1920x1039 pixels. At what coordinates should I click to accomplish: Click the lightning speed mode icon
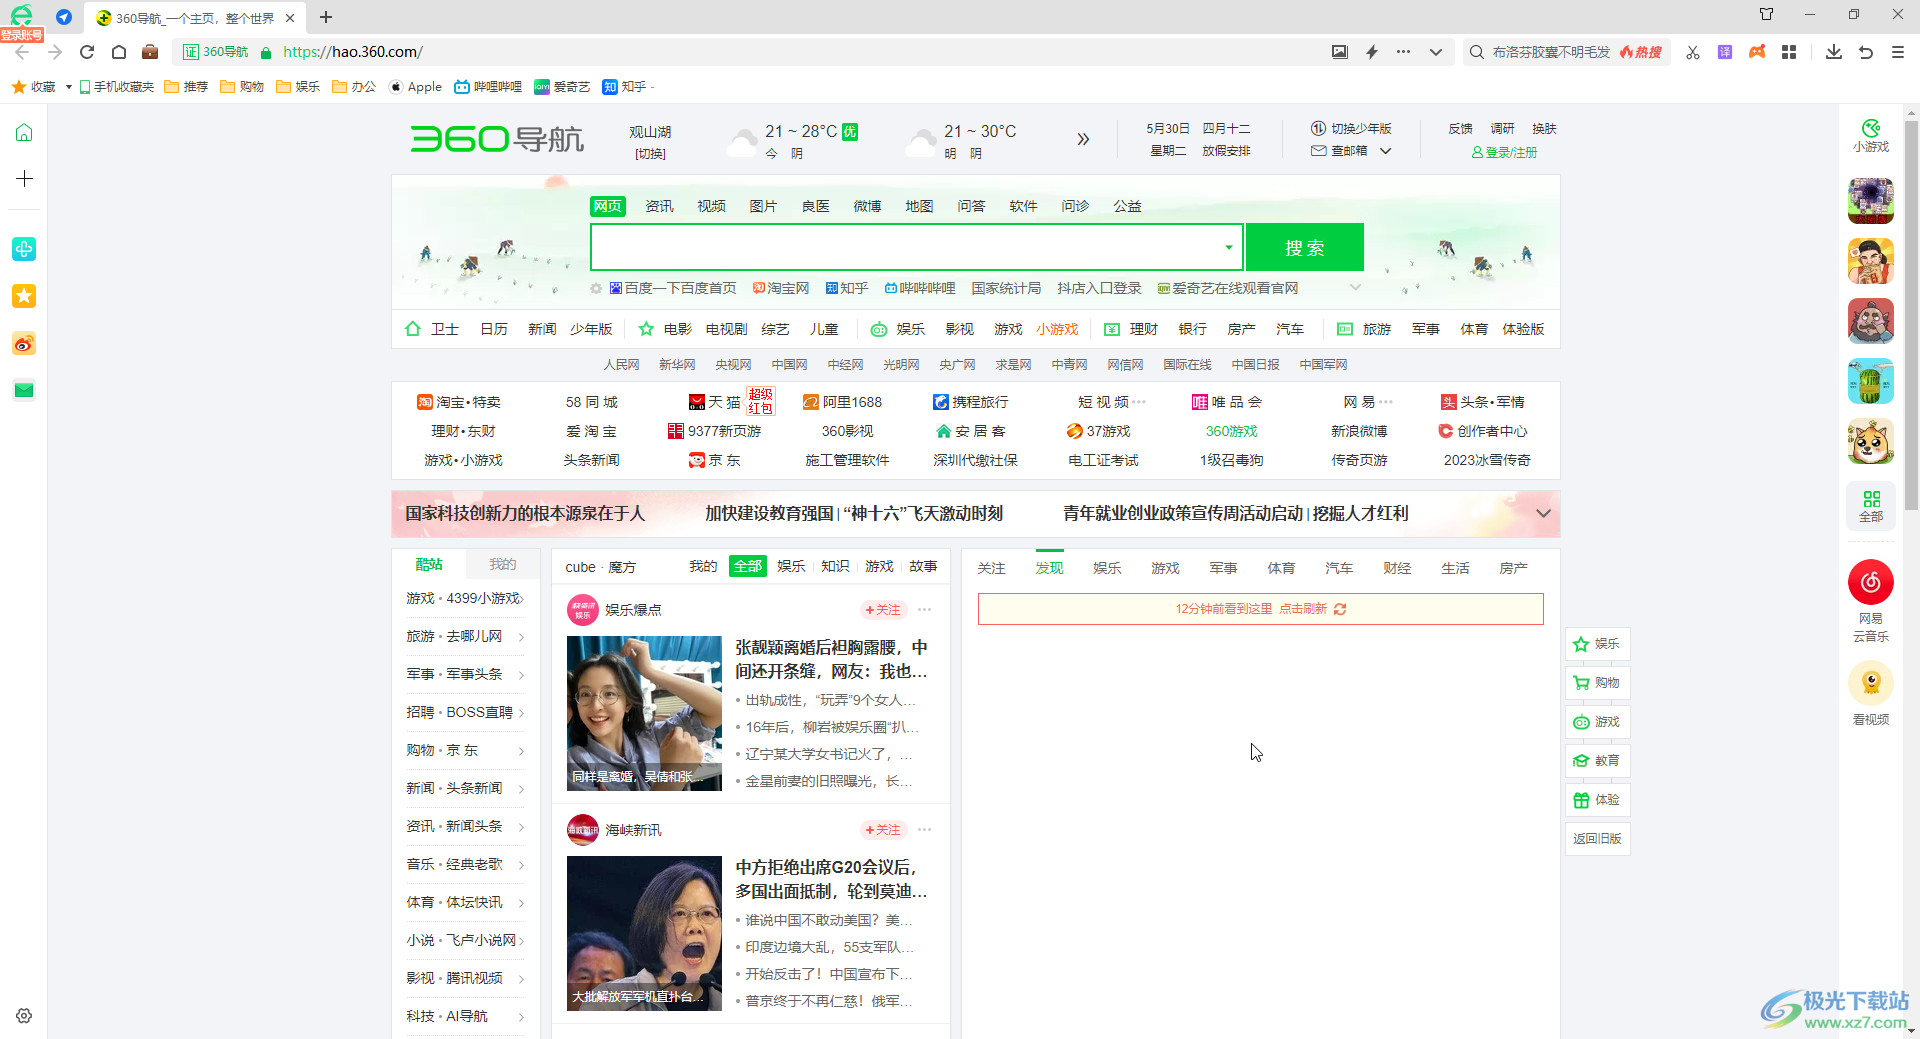click(1372, 52)
